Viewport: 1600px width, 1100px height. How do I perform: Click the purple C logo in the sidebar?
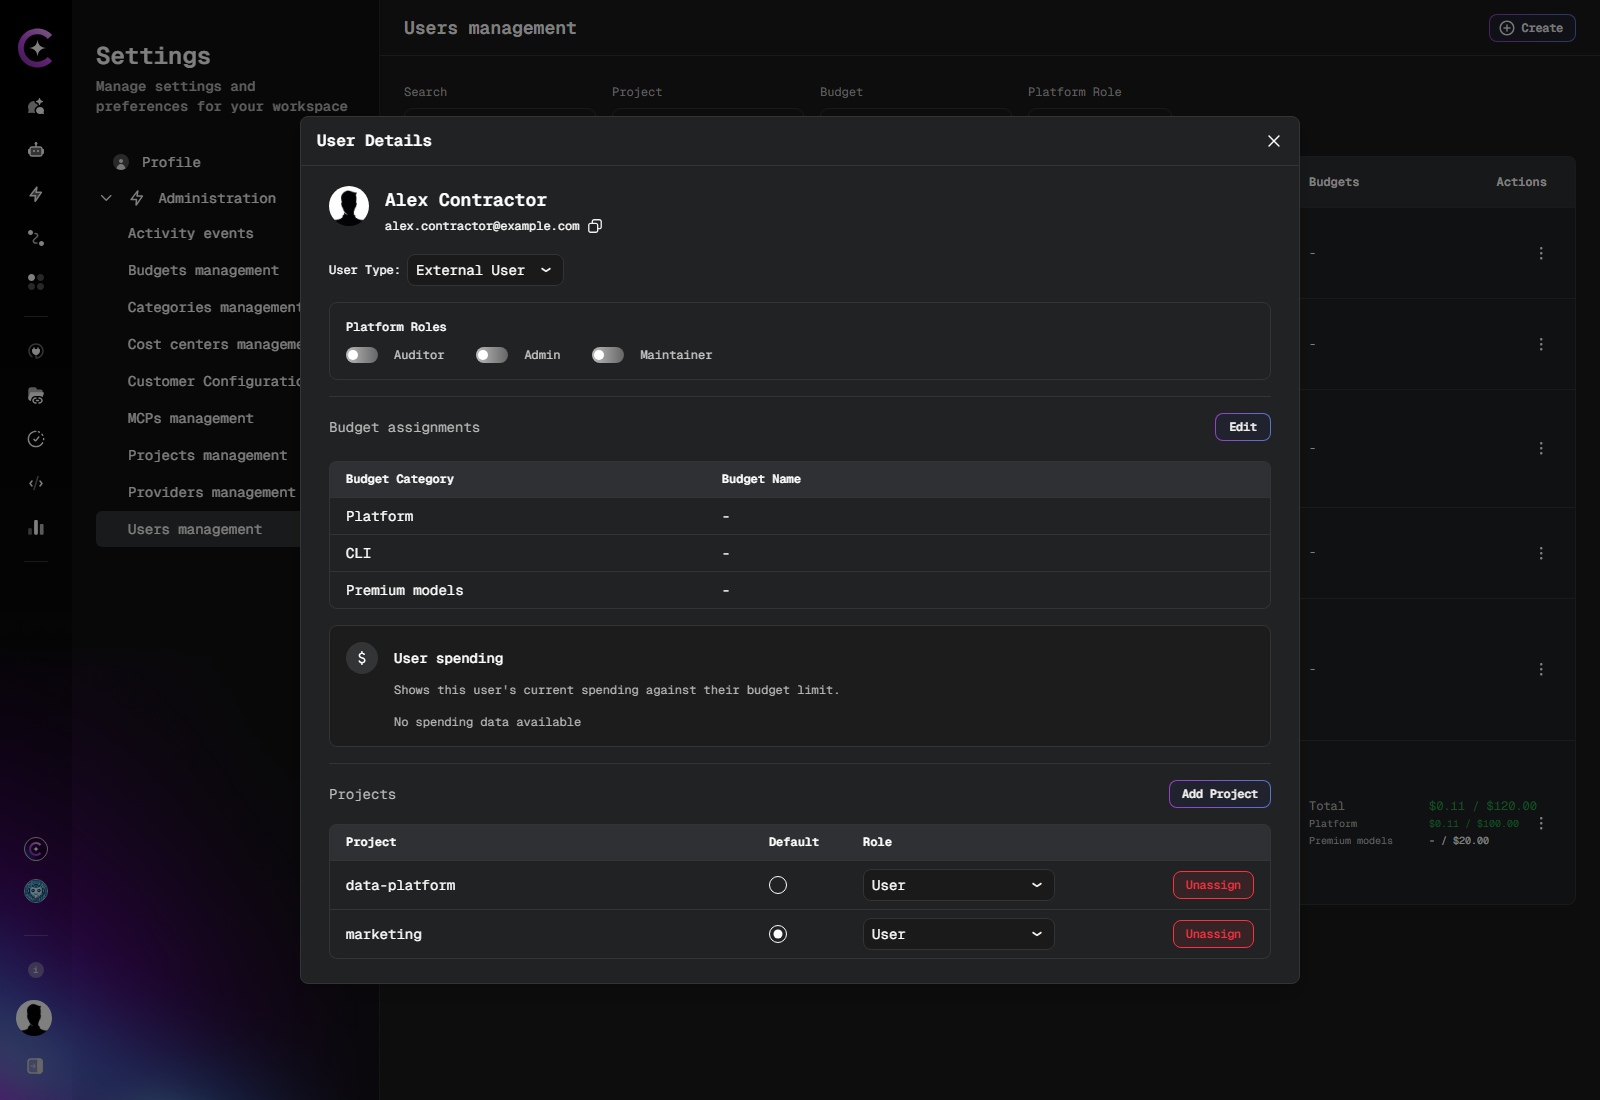pyautogui.click(x=36, y=48)
